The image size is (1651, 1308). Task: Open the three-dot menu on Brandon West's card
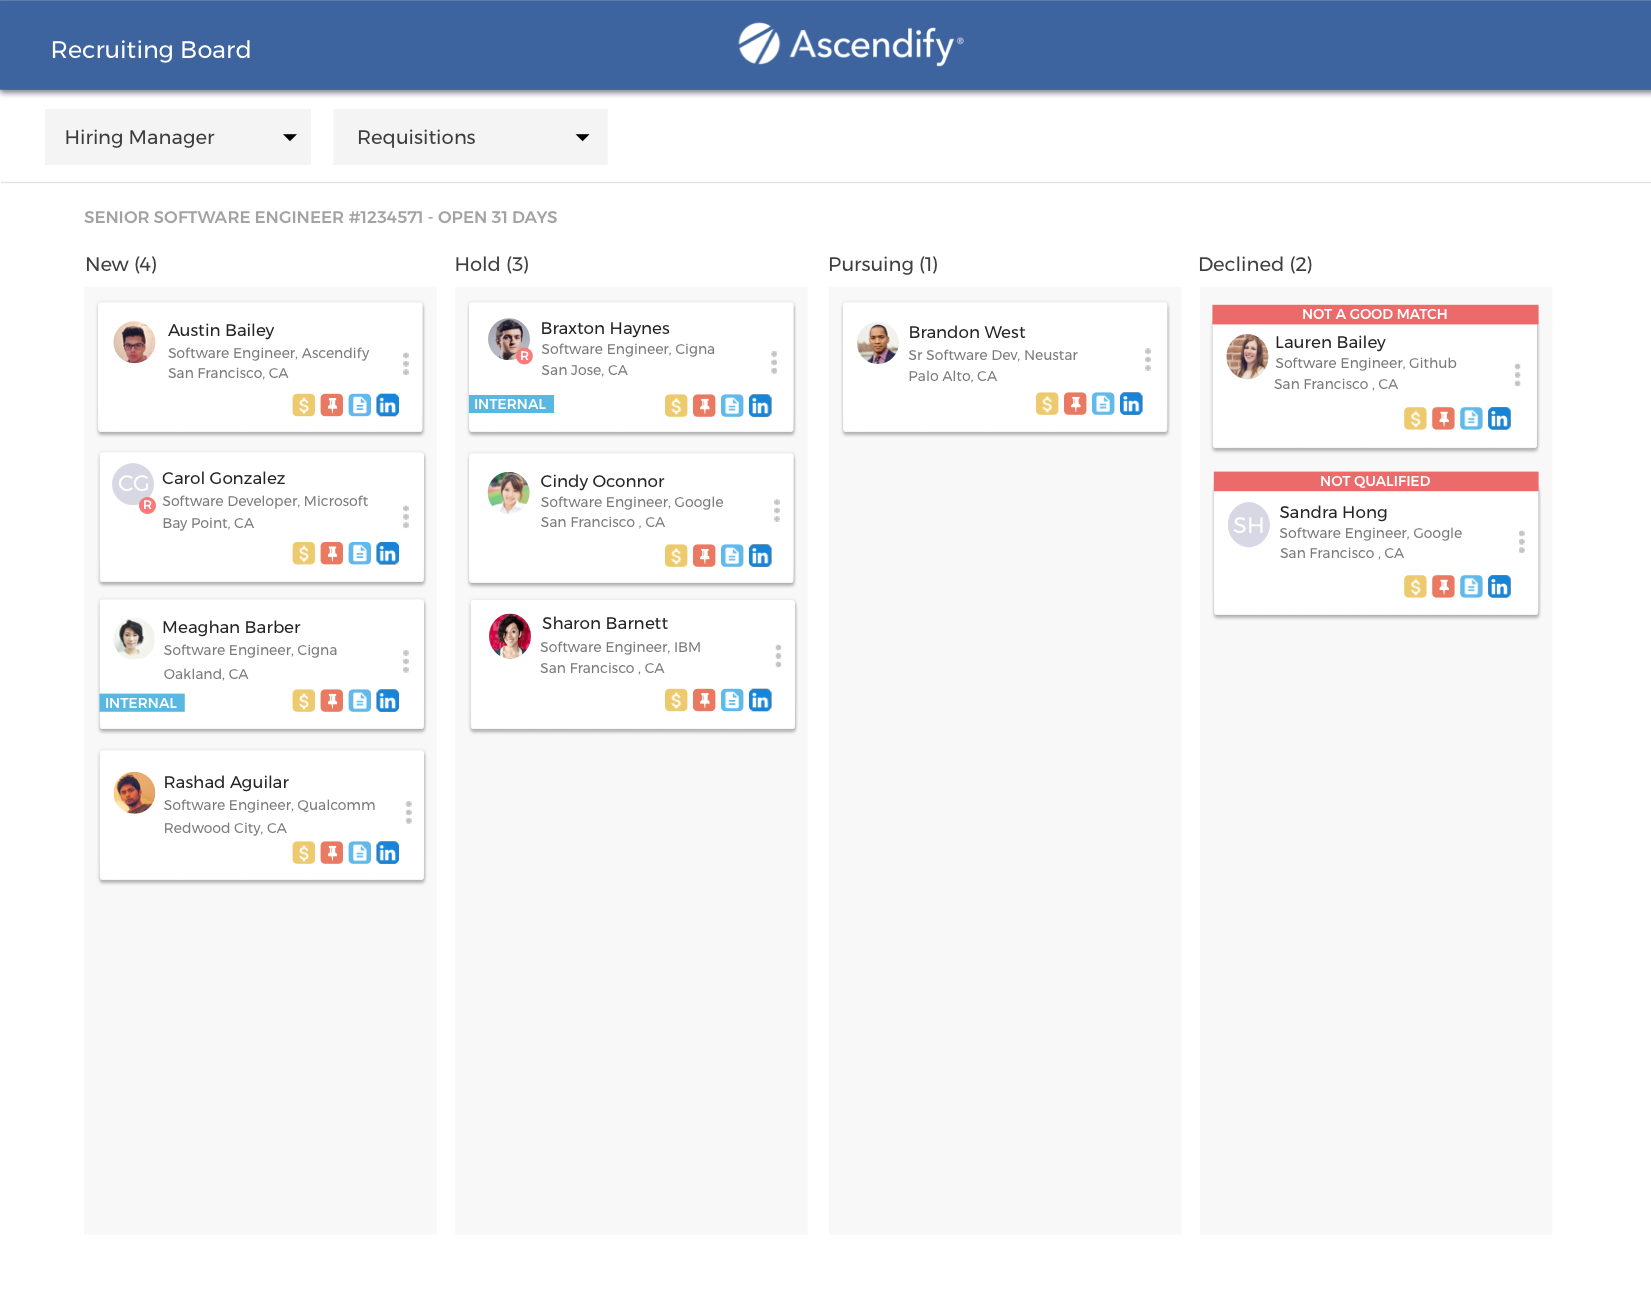1148,359
